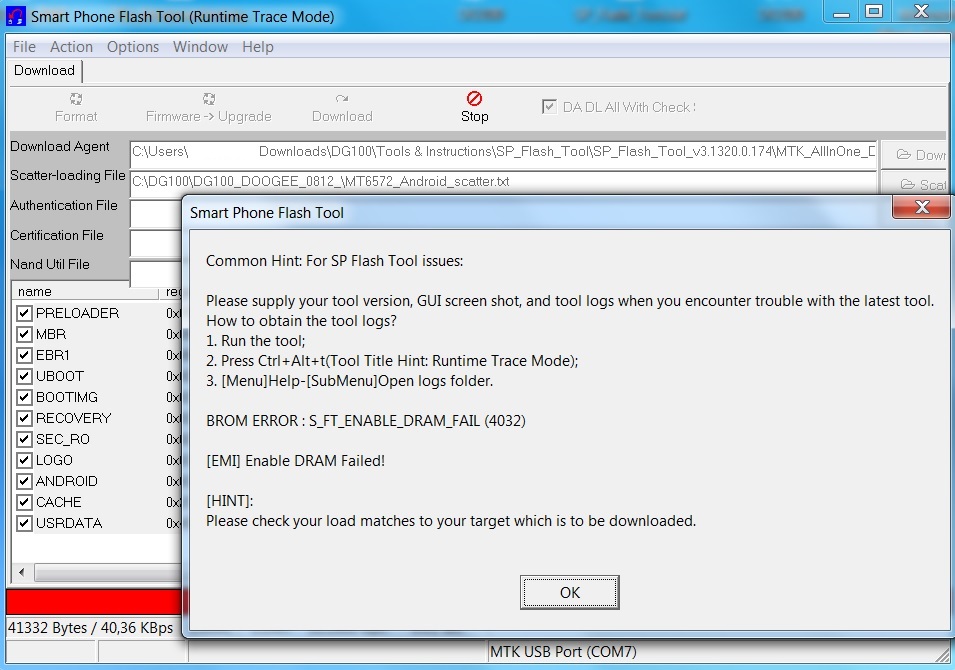Image resolution: width=955 pixels, height=670 pixels.
Task: Open the Options menu
Action: (x=133, y=47)
